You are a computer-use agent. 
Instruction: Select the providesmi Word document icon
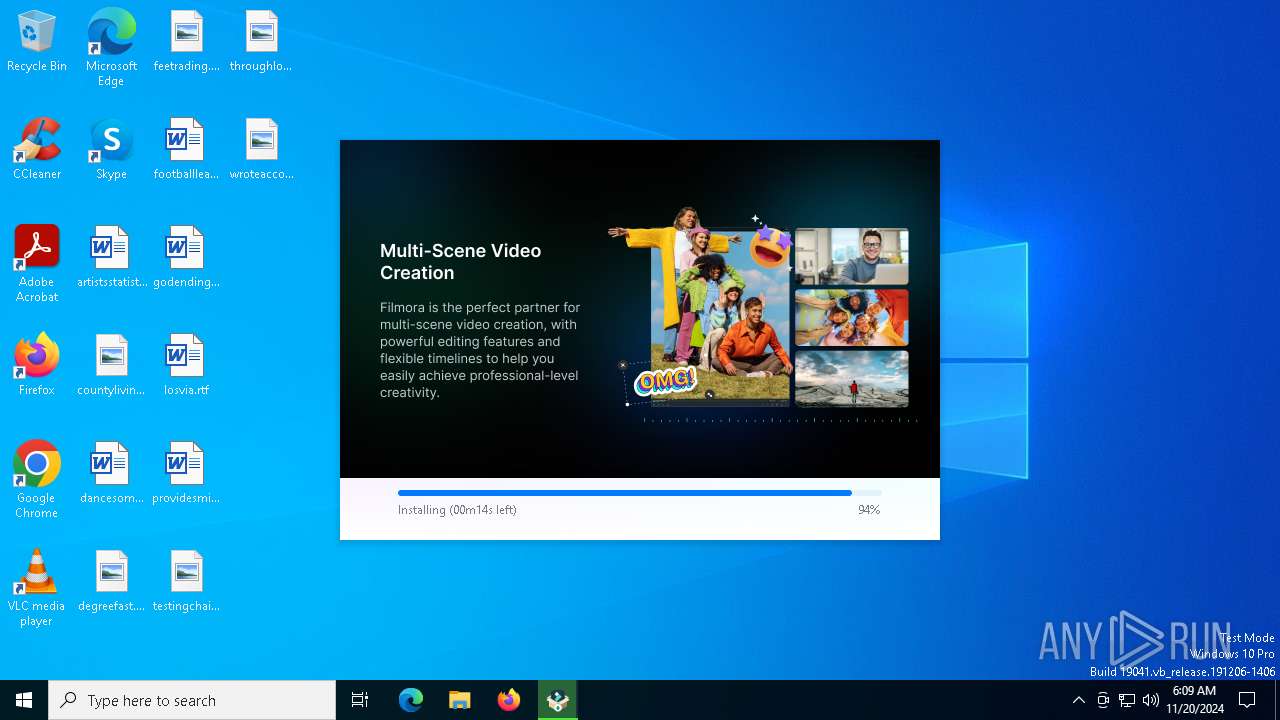[x=186, y=473]
